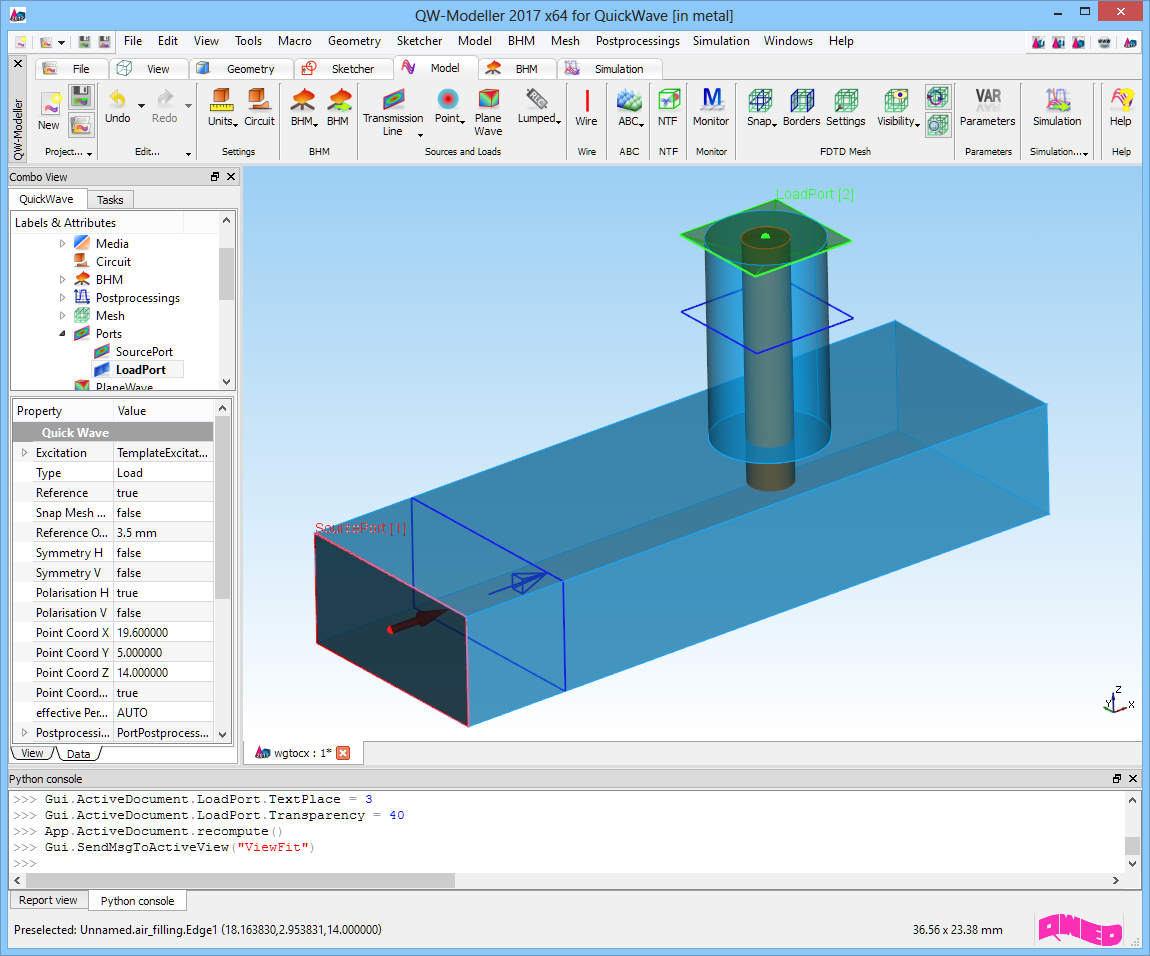Select the Wire tool icon
This screenshot has width=1150, height=956.
click(x=587, y=99)
